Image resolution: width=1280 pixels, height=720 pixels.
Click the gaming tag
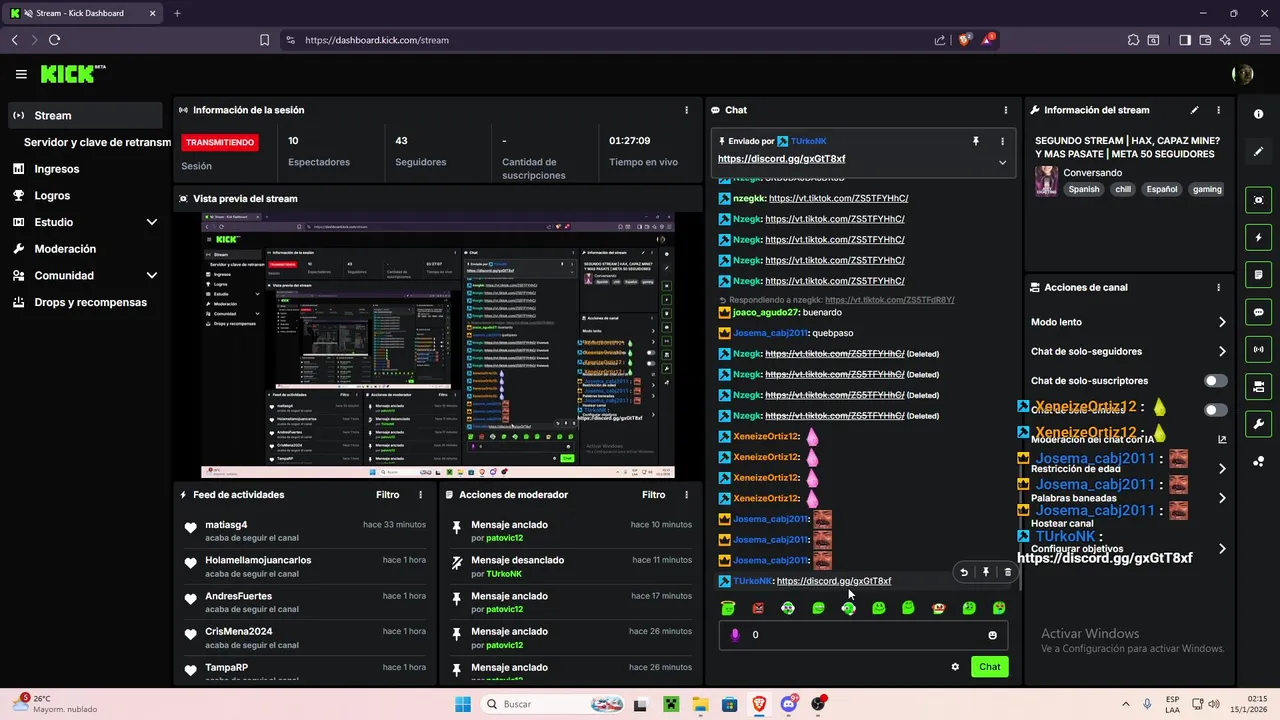1207,189
